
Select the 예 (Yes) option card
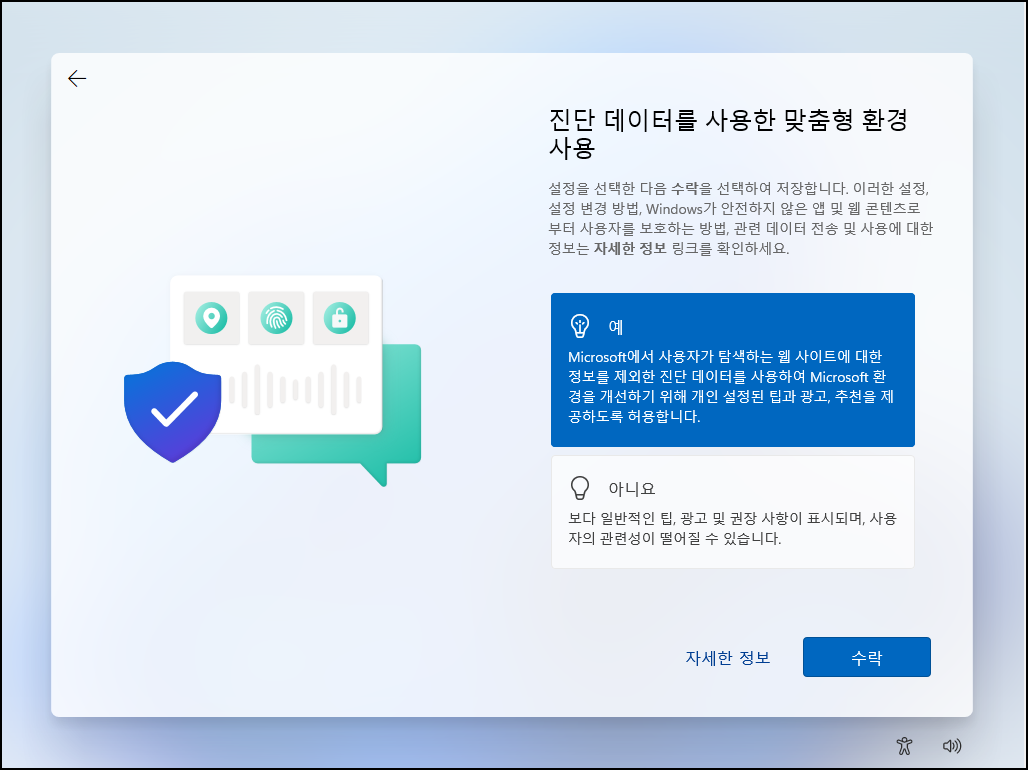732,370
